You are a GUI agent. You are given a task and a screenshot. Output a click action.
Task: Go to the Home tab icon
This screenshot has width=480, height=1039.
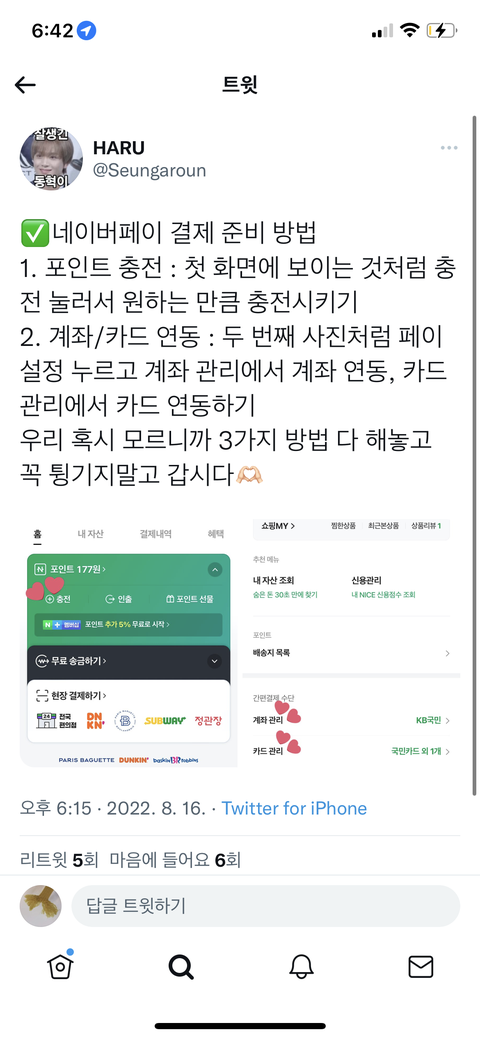coord(60,966)
